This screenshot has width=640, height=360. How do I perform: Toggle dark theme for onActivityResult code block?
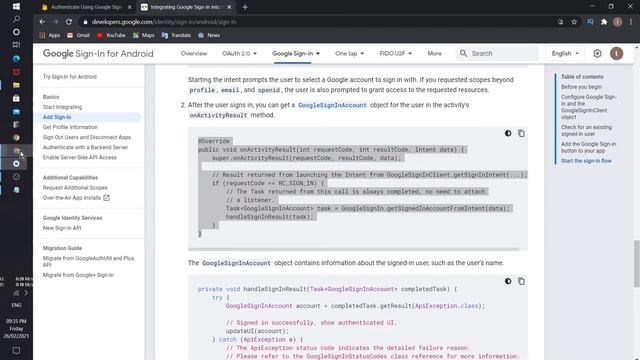tap(508, 133)
